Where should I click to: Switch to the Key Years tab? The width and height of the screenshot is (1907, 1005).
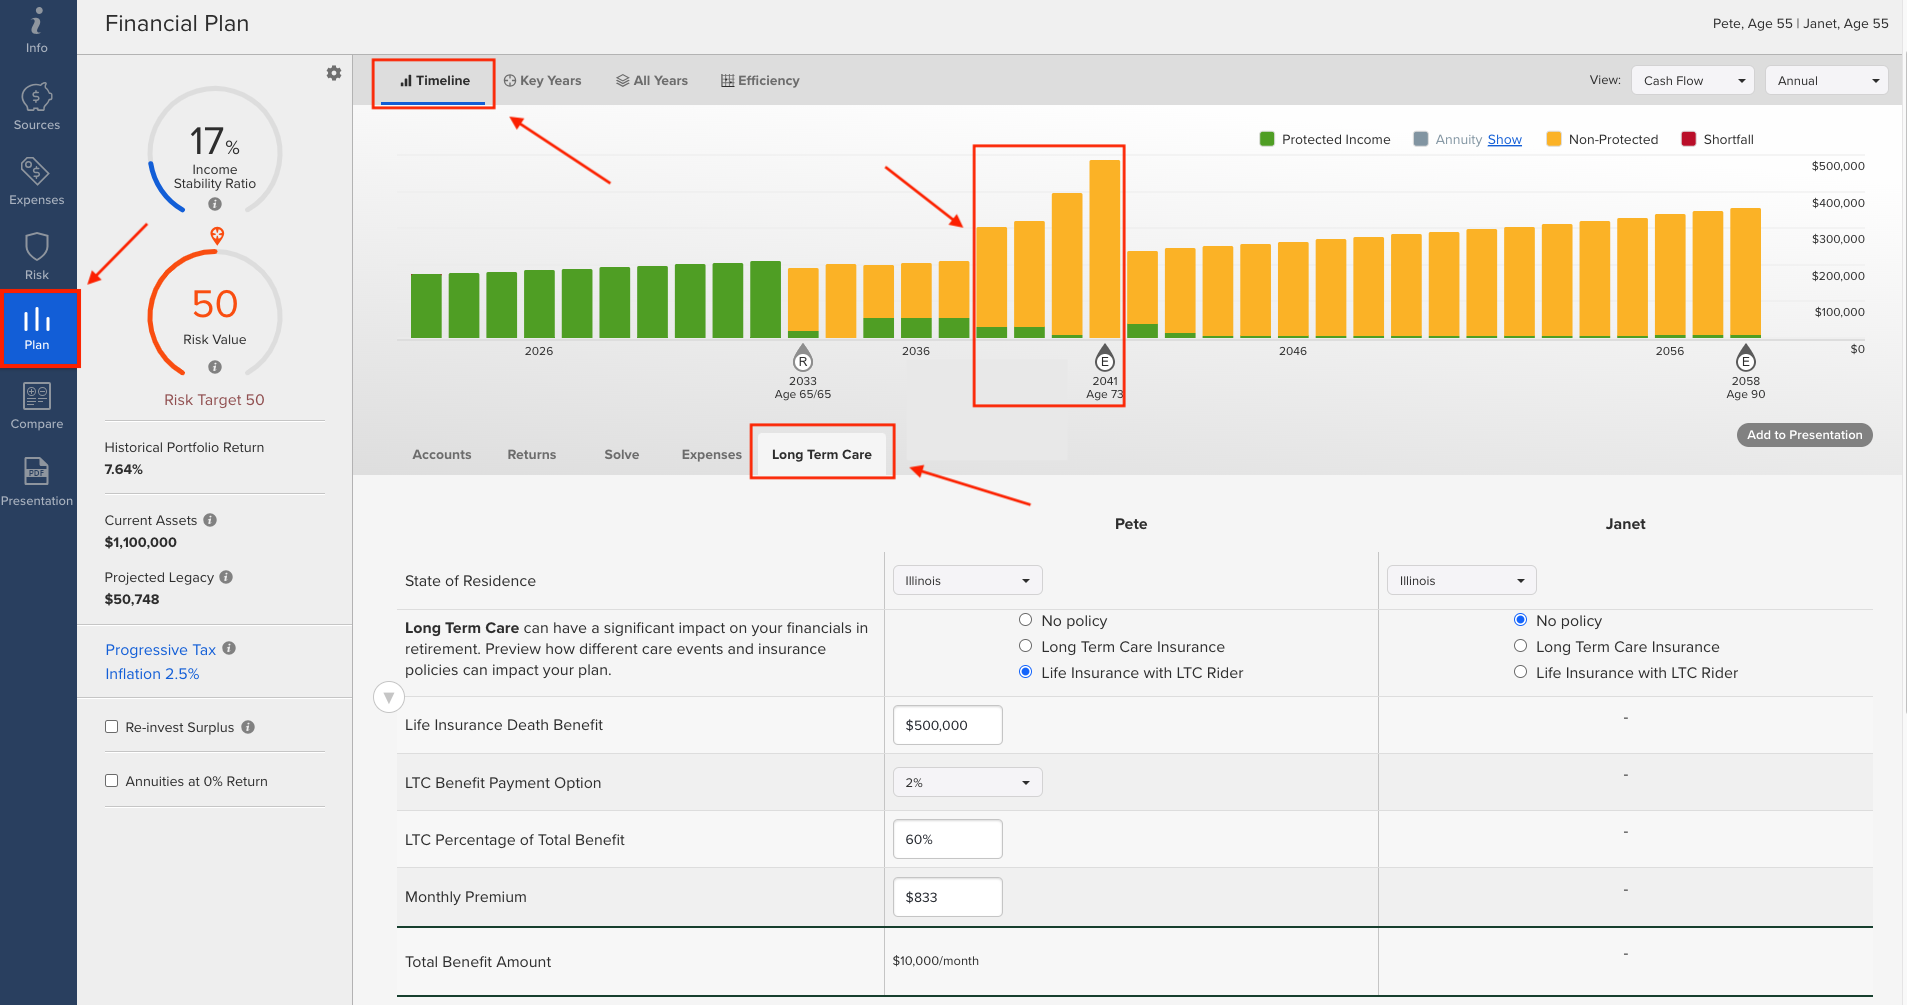(543, 81)
